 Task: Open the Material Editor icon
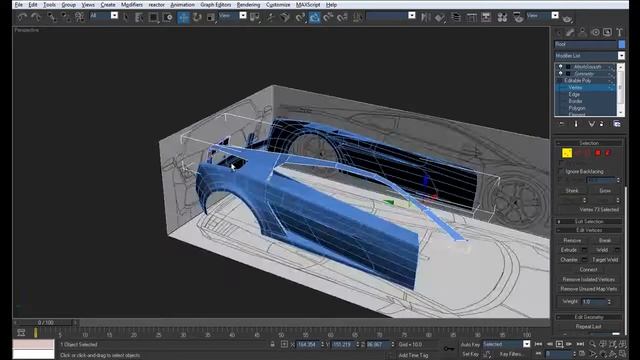502,17
